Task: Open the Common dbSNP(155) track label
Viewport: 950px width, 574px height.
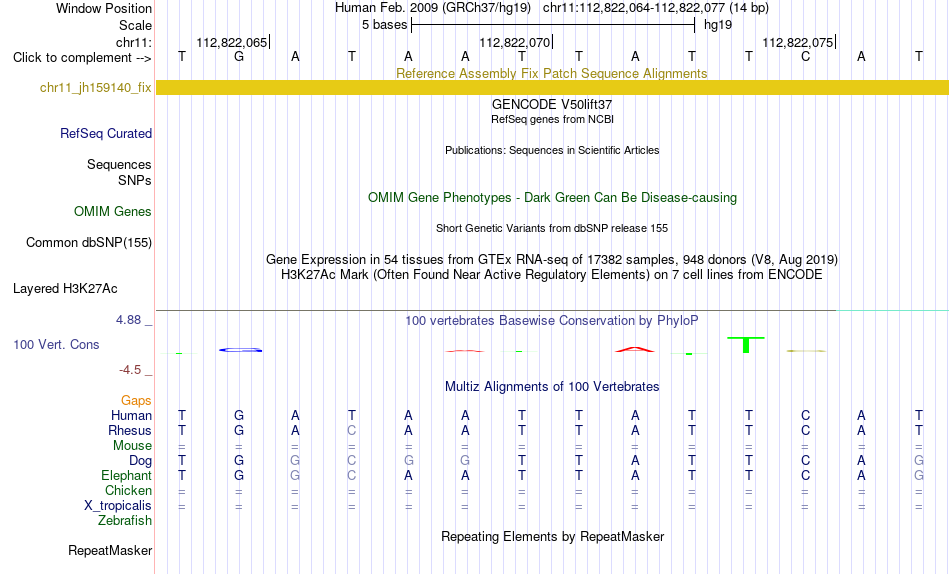Action: (x=88, y=242)
